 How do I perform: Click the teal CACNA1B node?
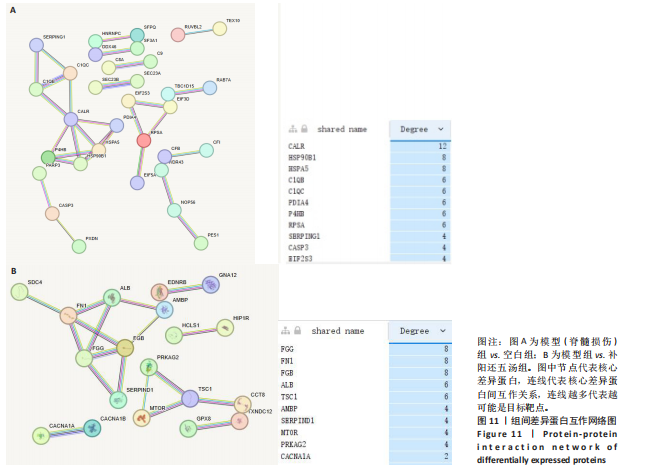coord(93,429)
